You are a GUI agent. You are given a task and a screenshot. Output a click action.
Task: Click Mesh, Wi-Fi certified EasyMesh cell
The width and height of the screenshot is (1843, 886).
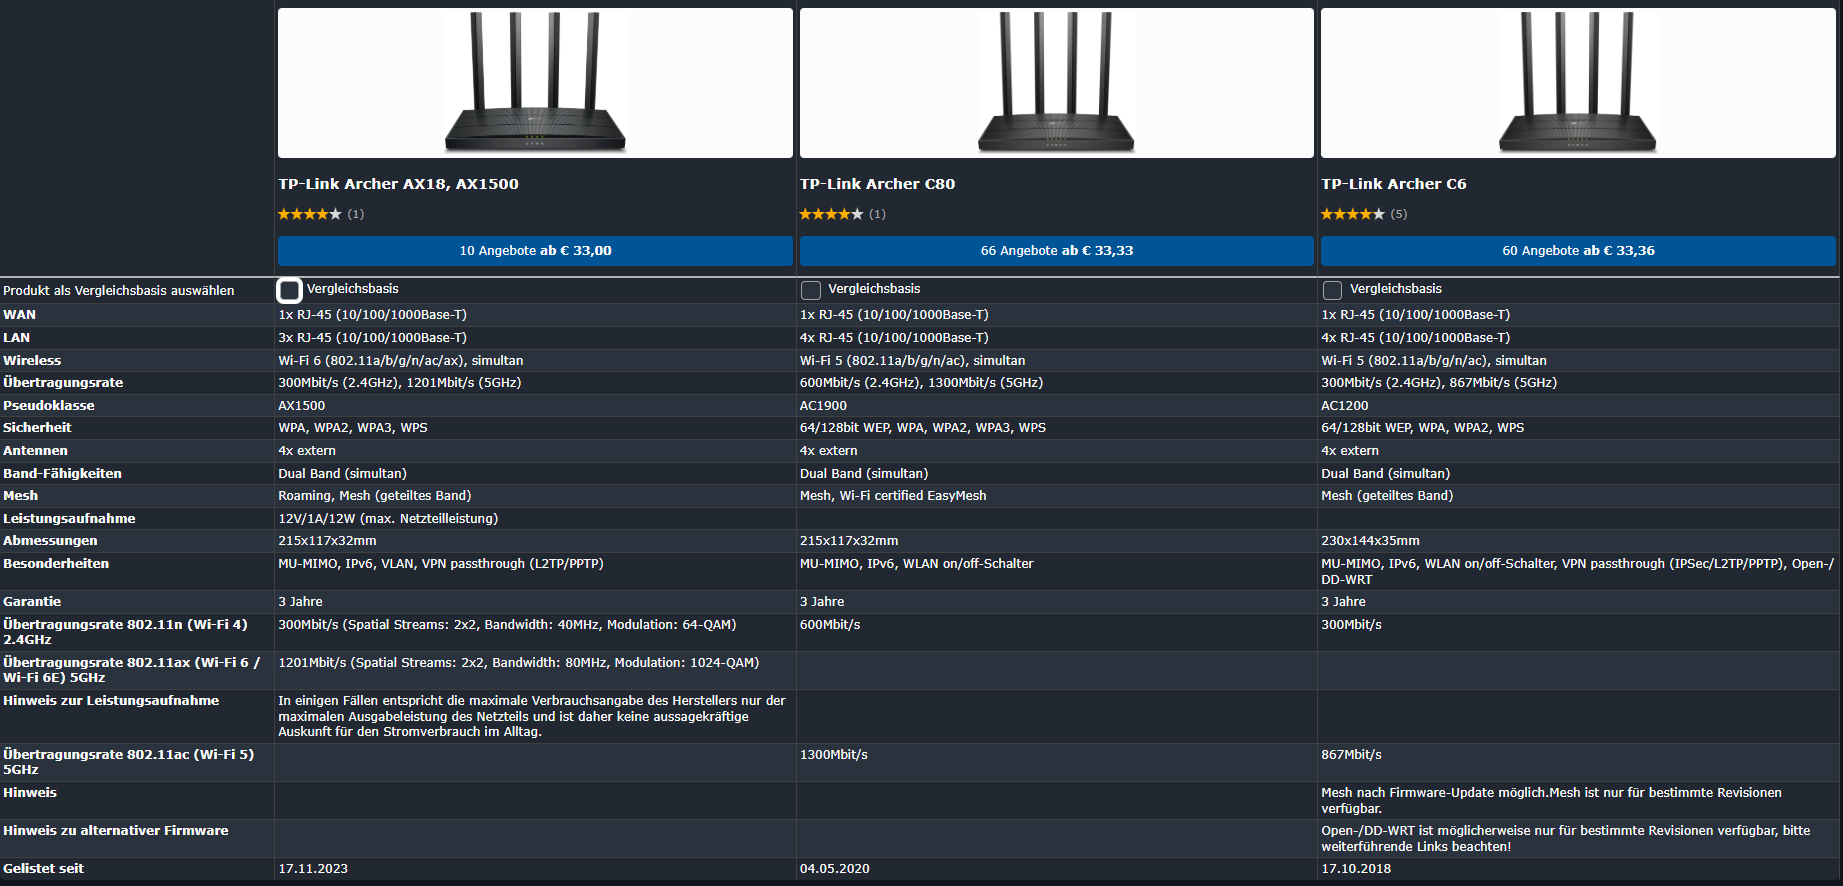pos(893,496)
